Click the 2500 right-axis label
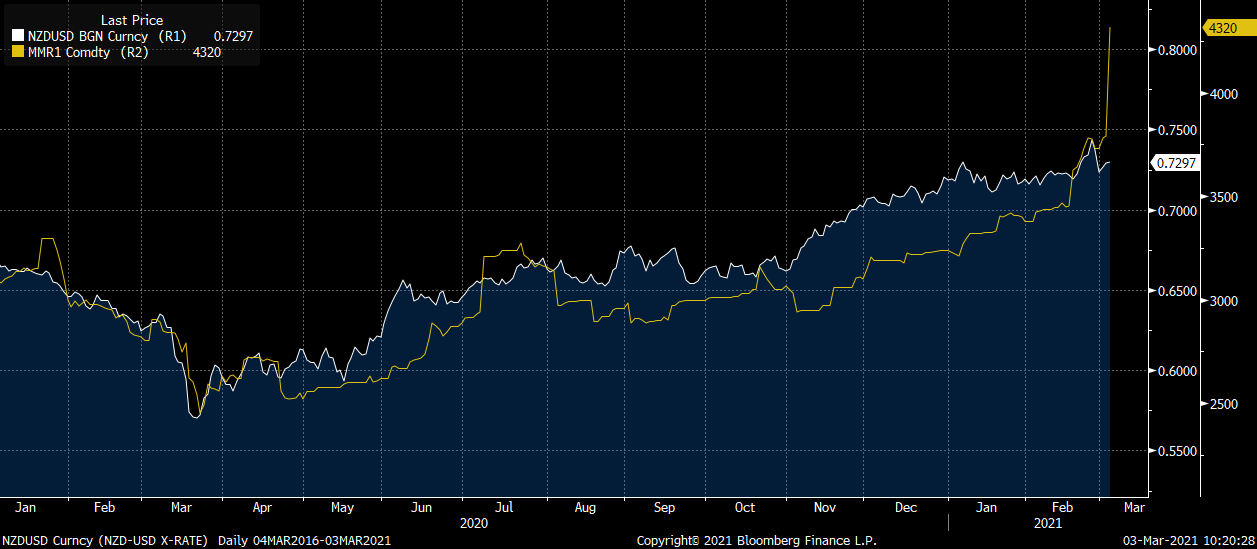 tap(1225, 404)
